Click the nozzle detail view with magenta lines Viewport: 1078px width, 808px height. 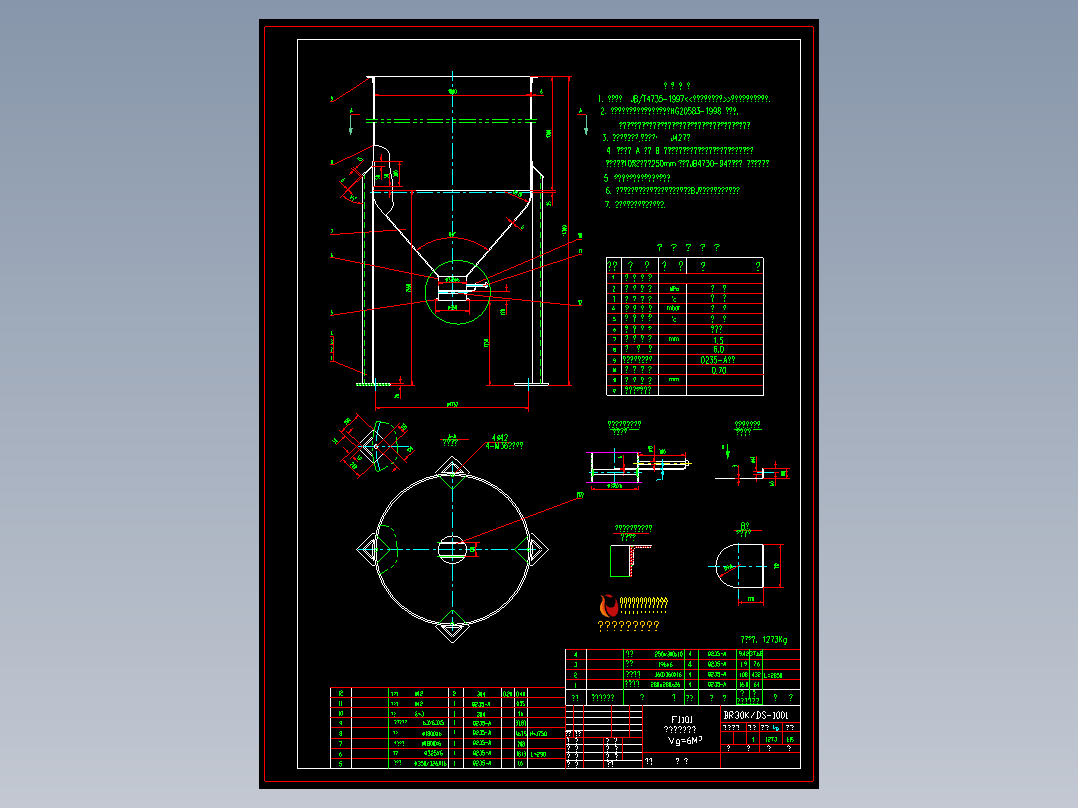637,468
